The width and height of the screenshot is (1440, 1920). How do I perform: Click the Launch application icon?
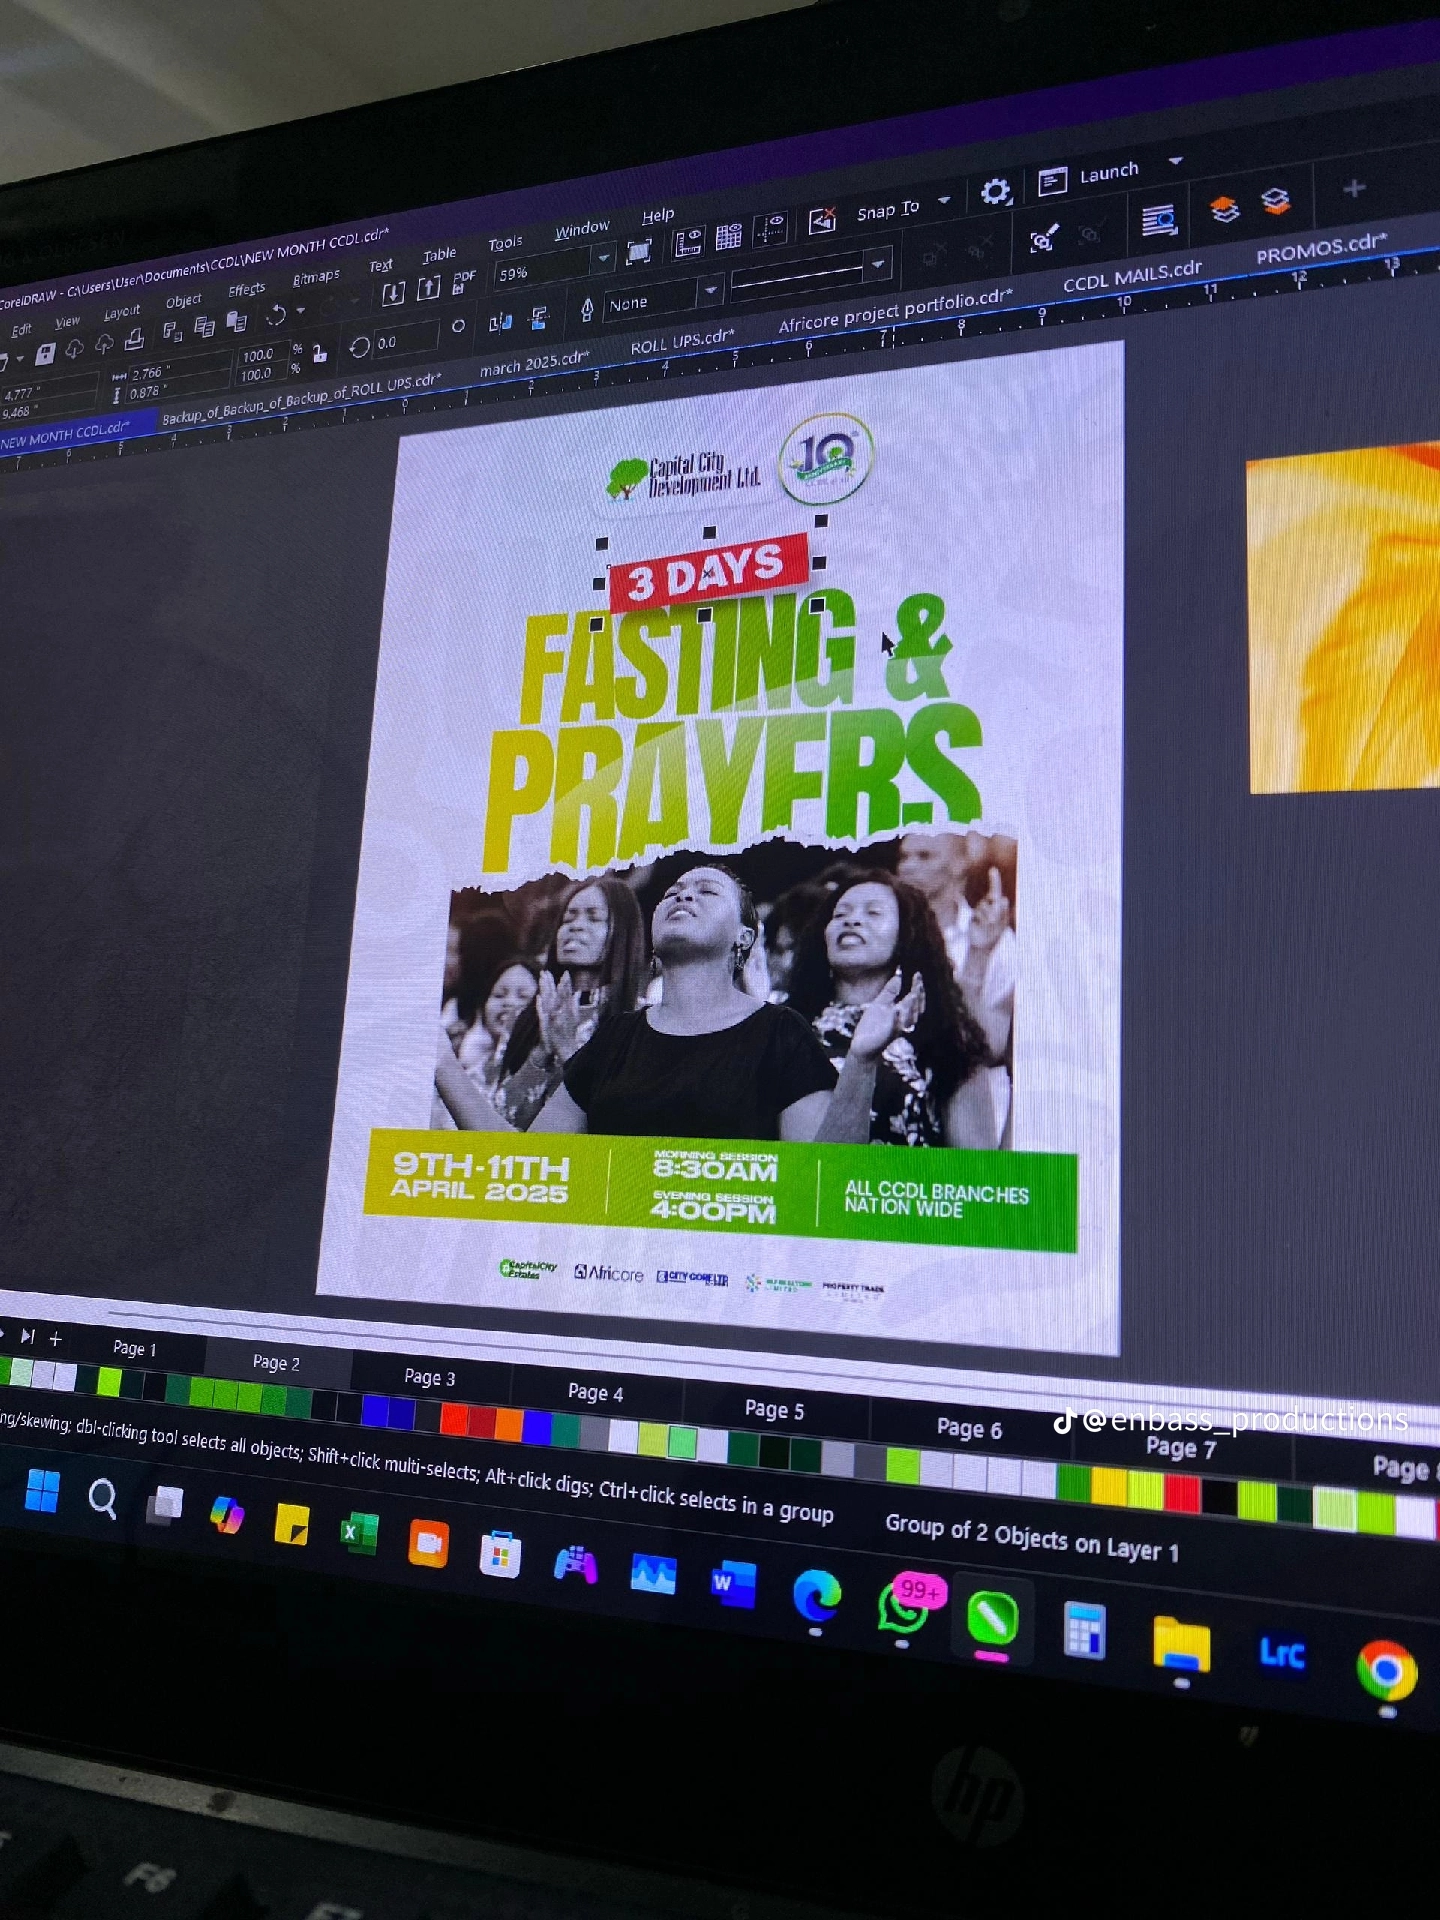1052,181
